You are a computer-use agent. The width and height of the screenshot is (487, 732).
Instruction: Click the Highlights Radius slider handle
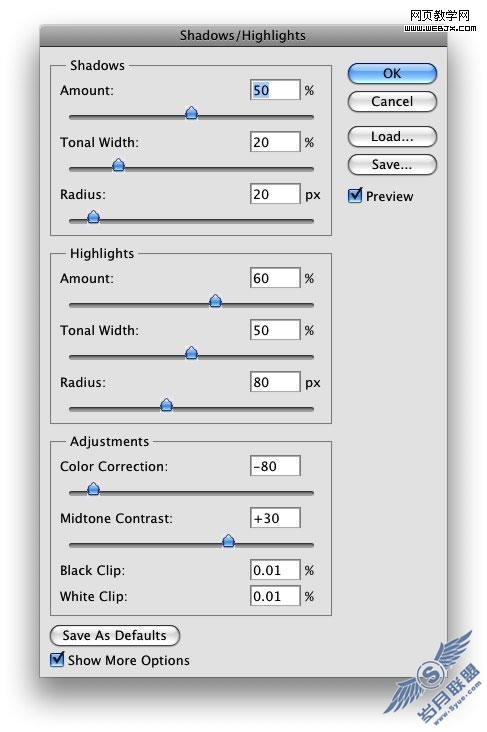(x=167, y=405)
